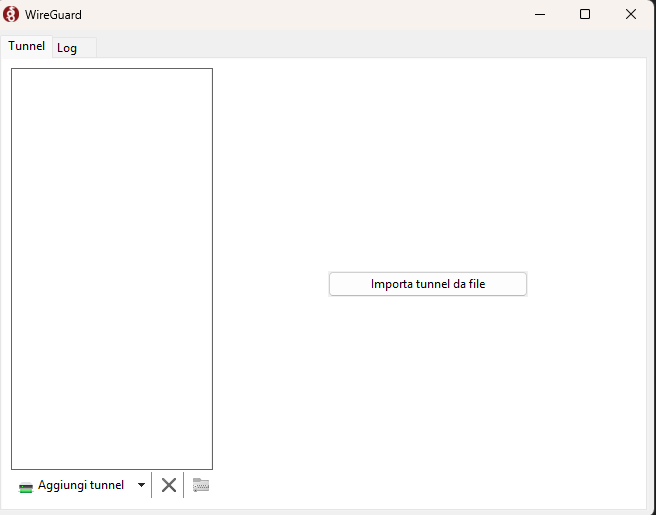Click the green network adapter icon
The image size is (656, 515).
pyautogui.click(x=26, y=486)
